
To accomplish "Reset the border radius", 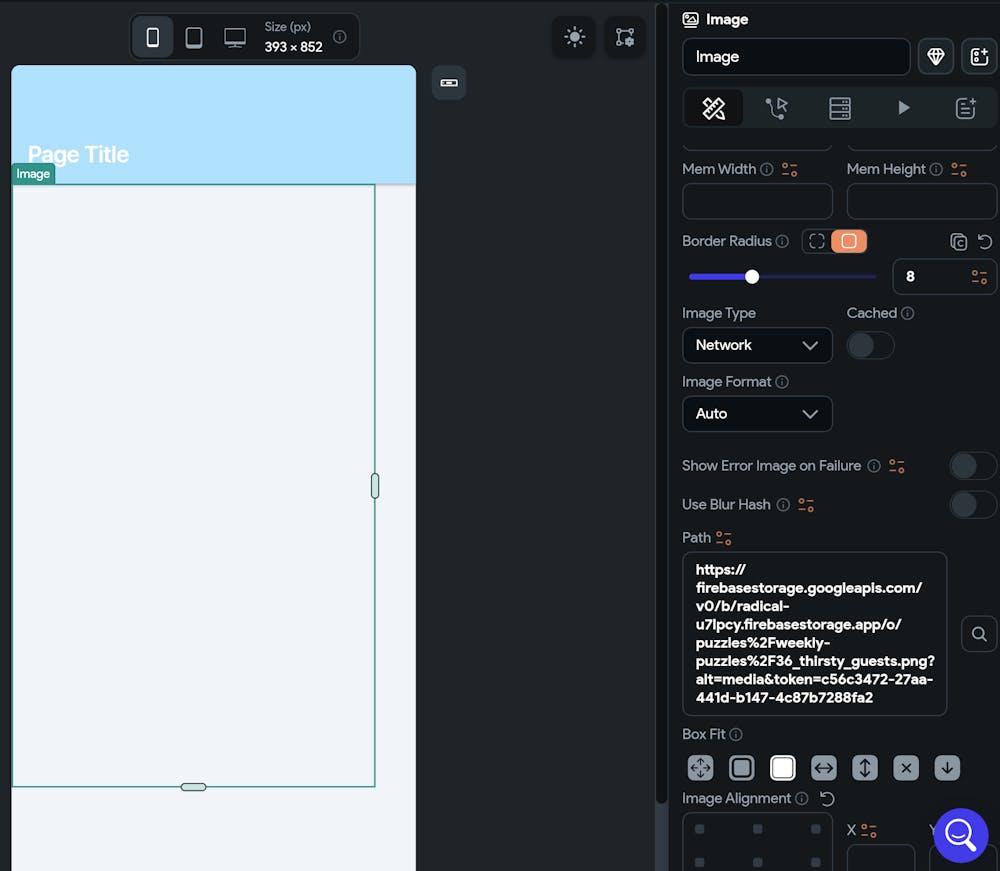I will 985,242.
